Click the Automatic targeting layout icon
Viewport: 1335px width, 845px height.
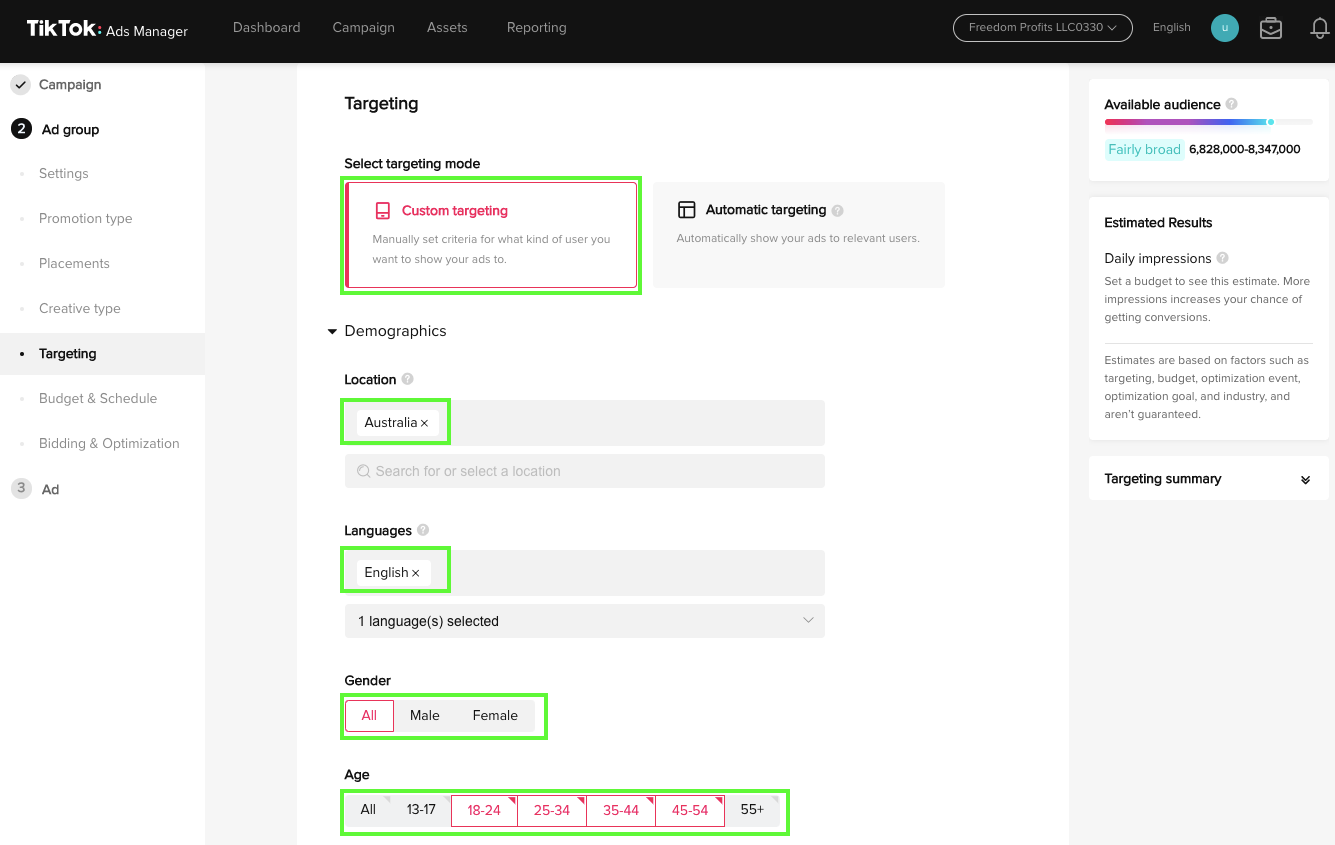686,210
